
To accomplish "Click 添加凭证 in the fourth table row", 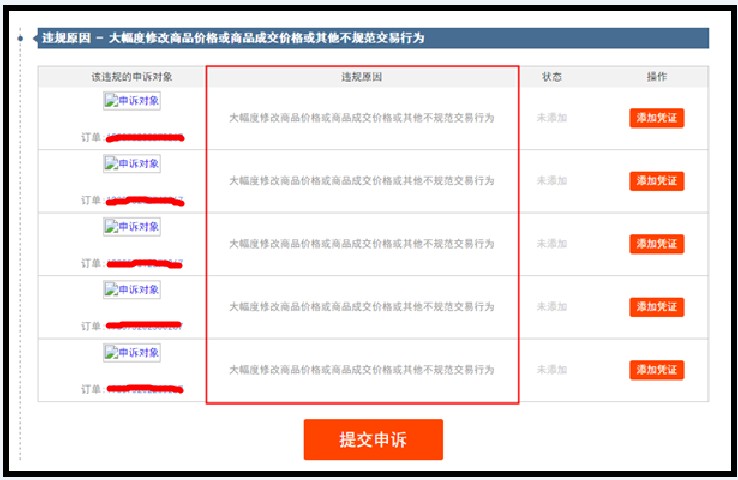I will pos(657,307).
